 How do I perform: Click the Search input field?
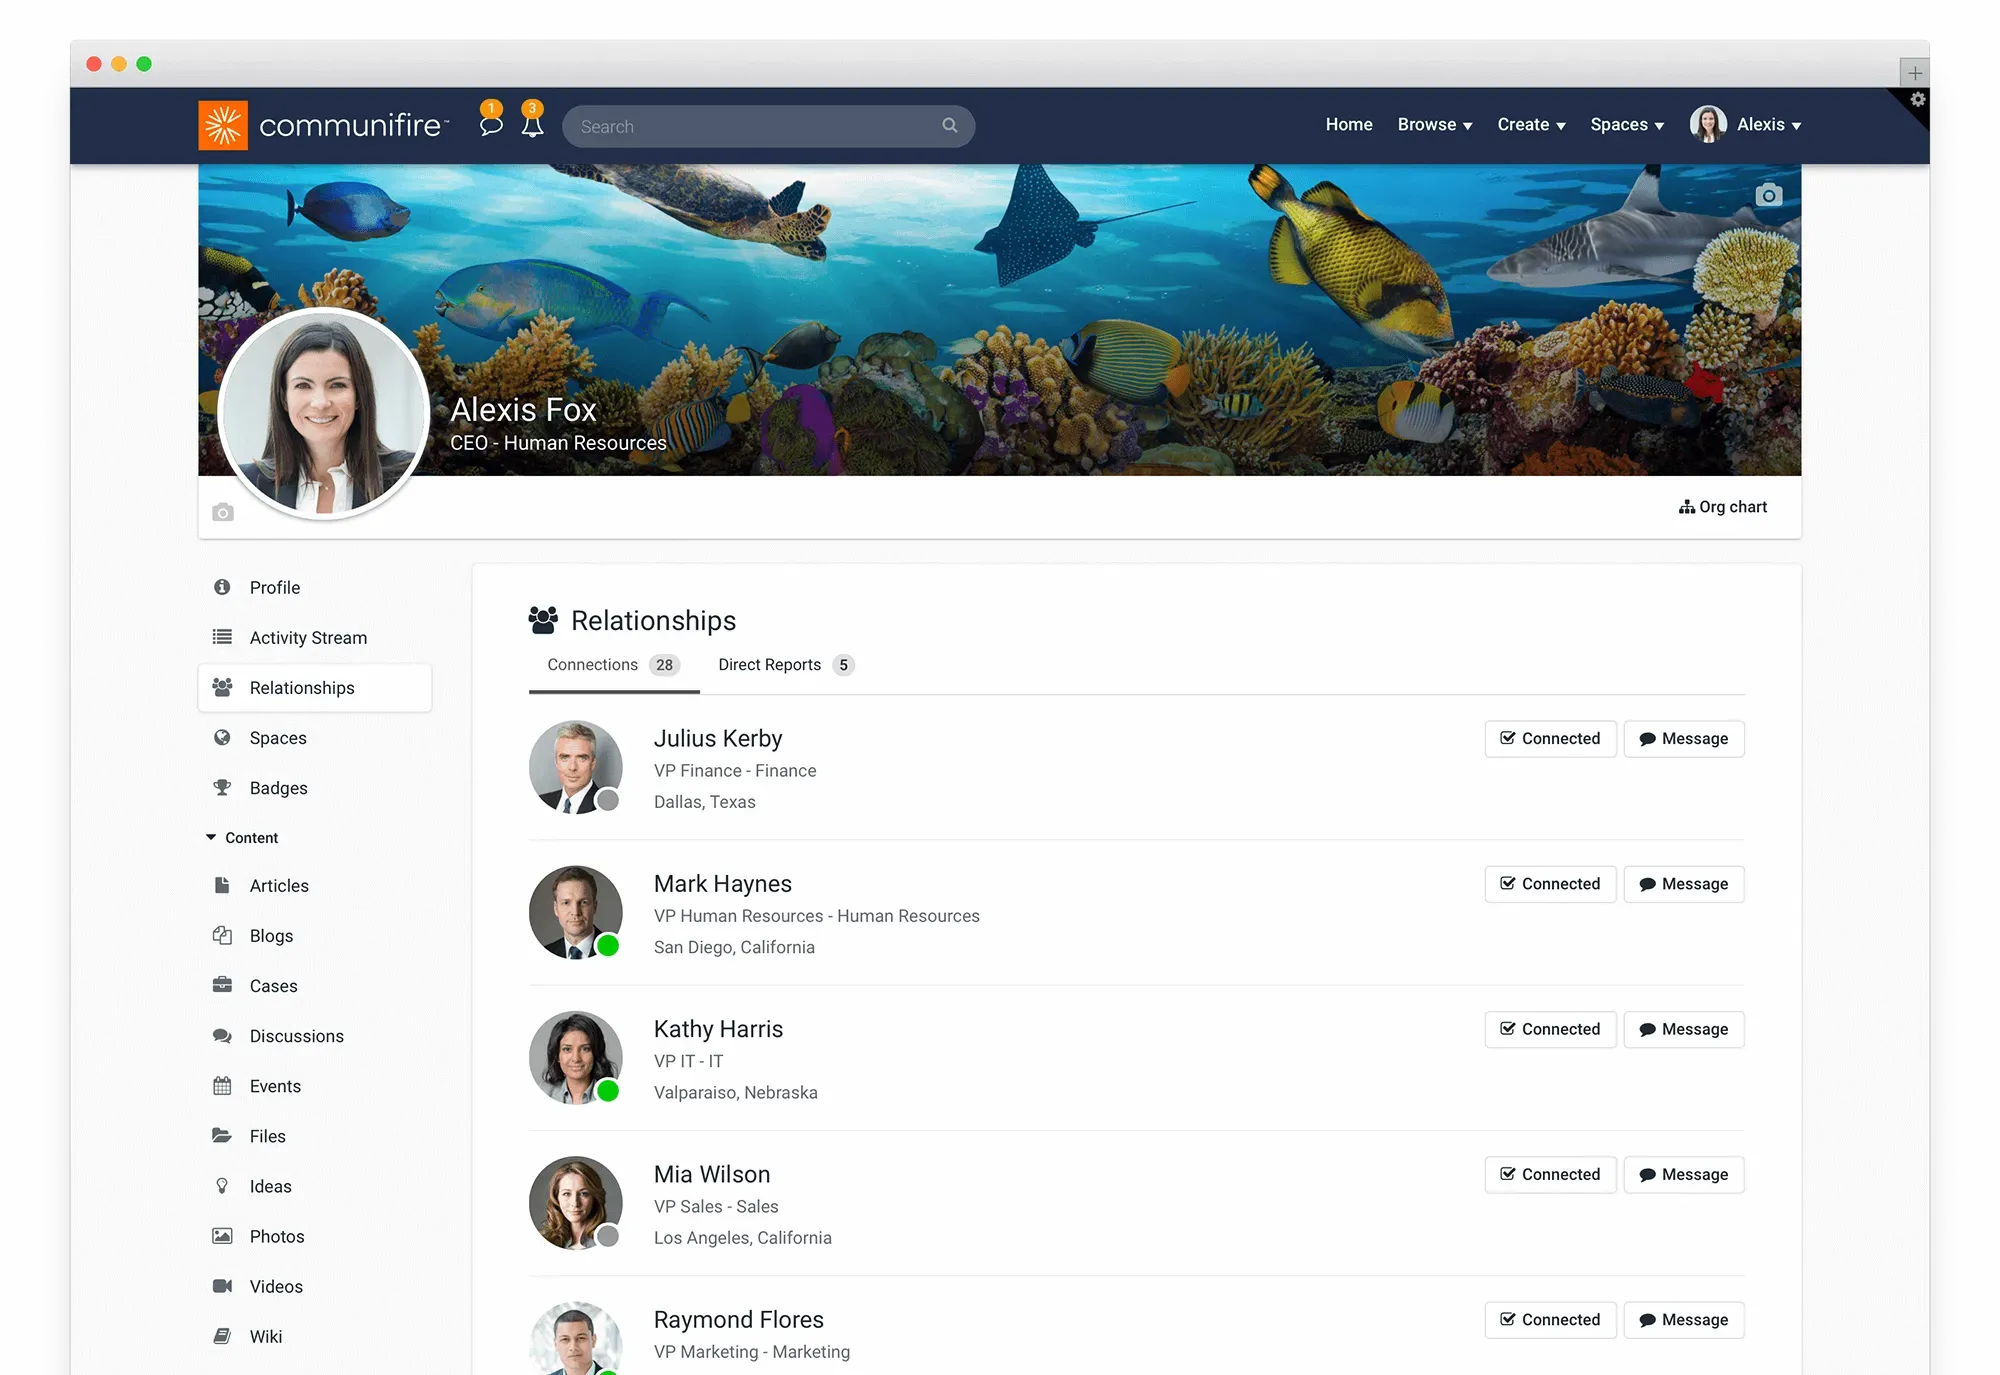tap(768, 126)
